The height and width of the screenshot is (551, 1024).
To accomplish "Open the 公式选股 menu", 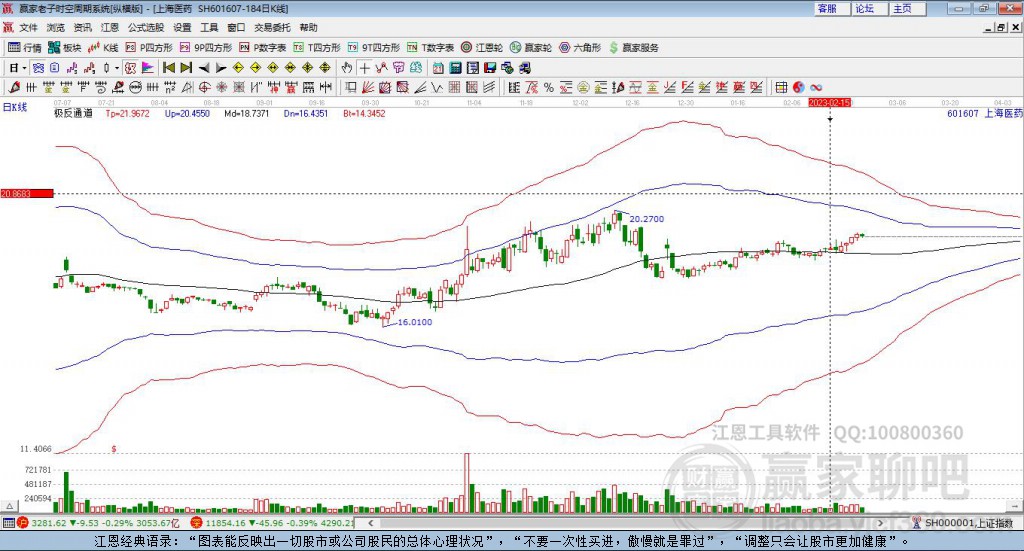I will point(144,27).
